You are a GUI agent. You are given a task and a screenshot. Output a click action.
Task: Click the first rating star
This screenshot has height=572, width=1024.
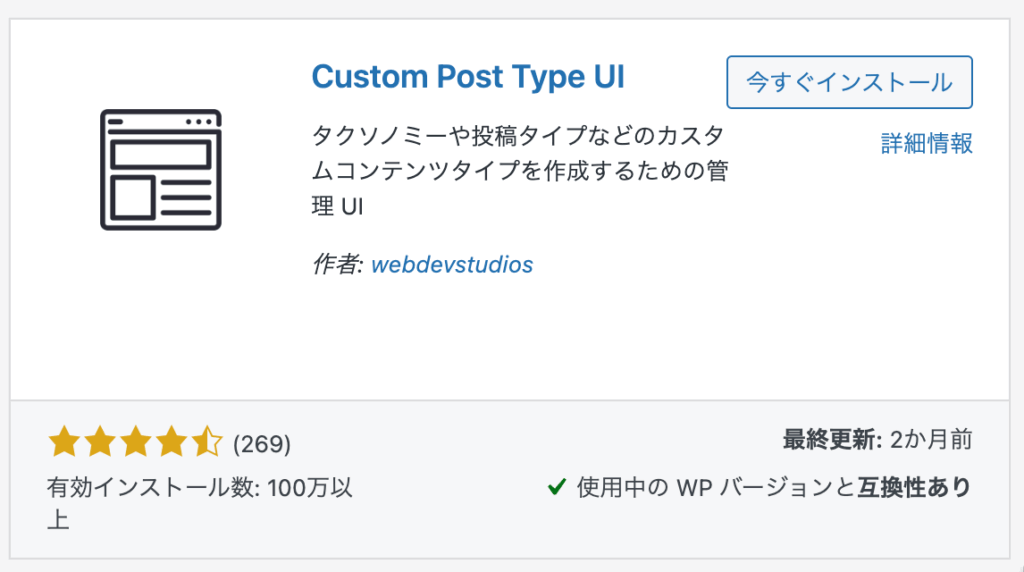(x=64, y=441)
